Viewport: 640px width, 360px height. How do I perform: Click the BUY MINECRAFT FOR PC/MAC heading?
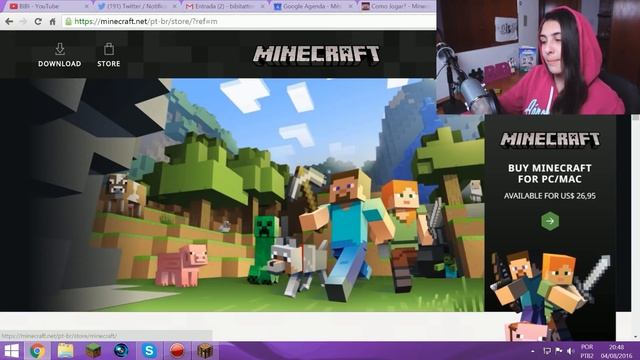pyautogui.click(x=550, y=173)
